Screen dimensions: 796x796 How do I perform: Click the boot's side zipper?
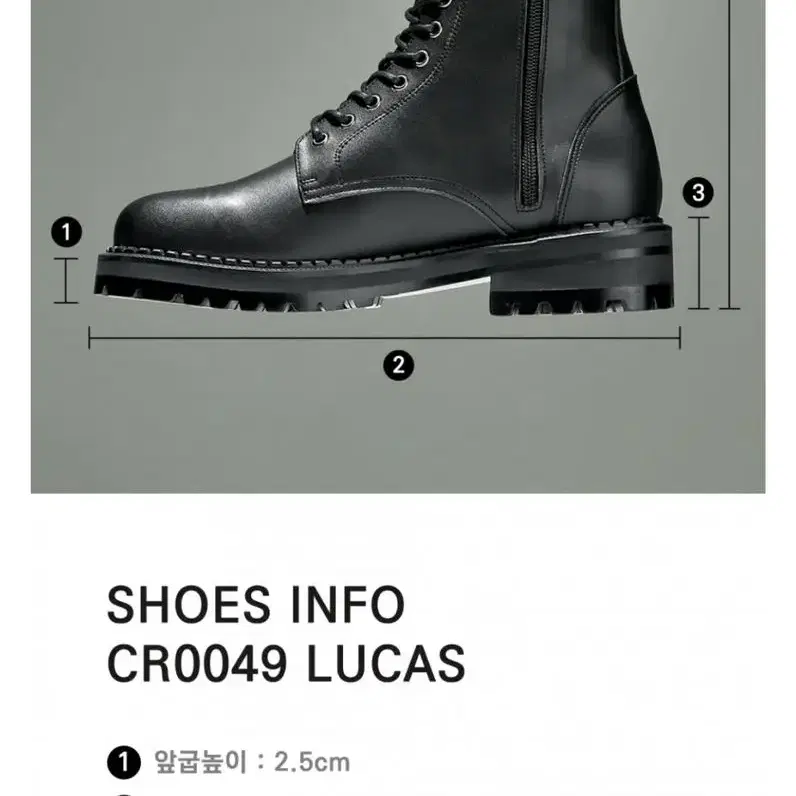(x=530, y=104)
